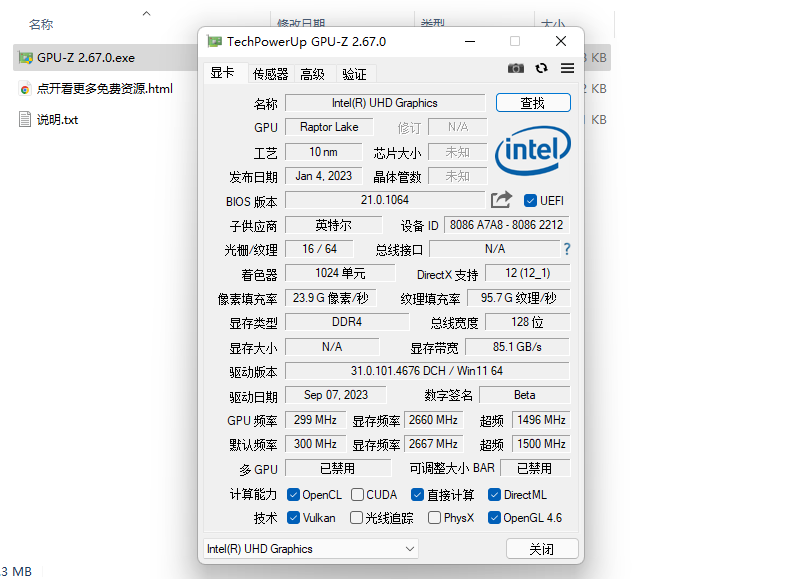Click the Intel logo in GPU-Z

click(x=533, y=150)
